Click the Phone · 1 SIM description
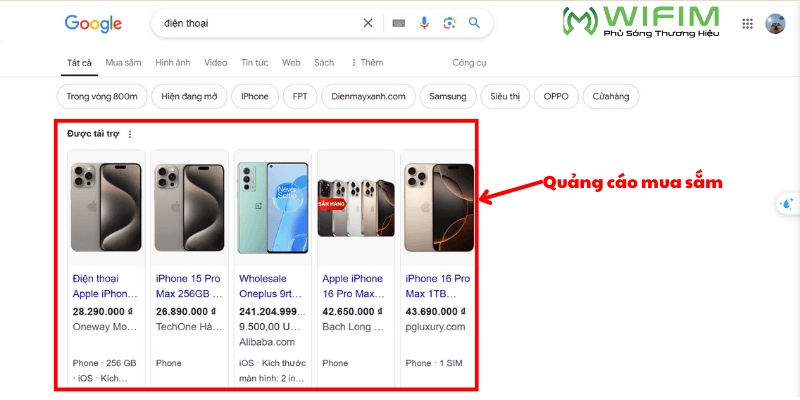800x400 pixels. pyautogui.click(x=434, y=363)
